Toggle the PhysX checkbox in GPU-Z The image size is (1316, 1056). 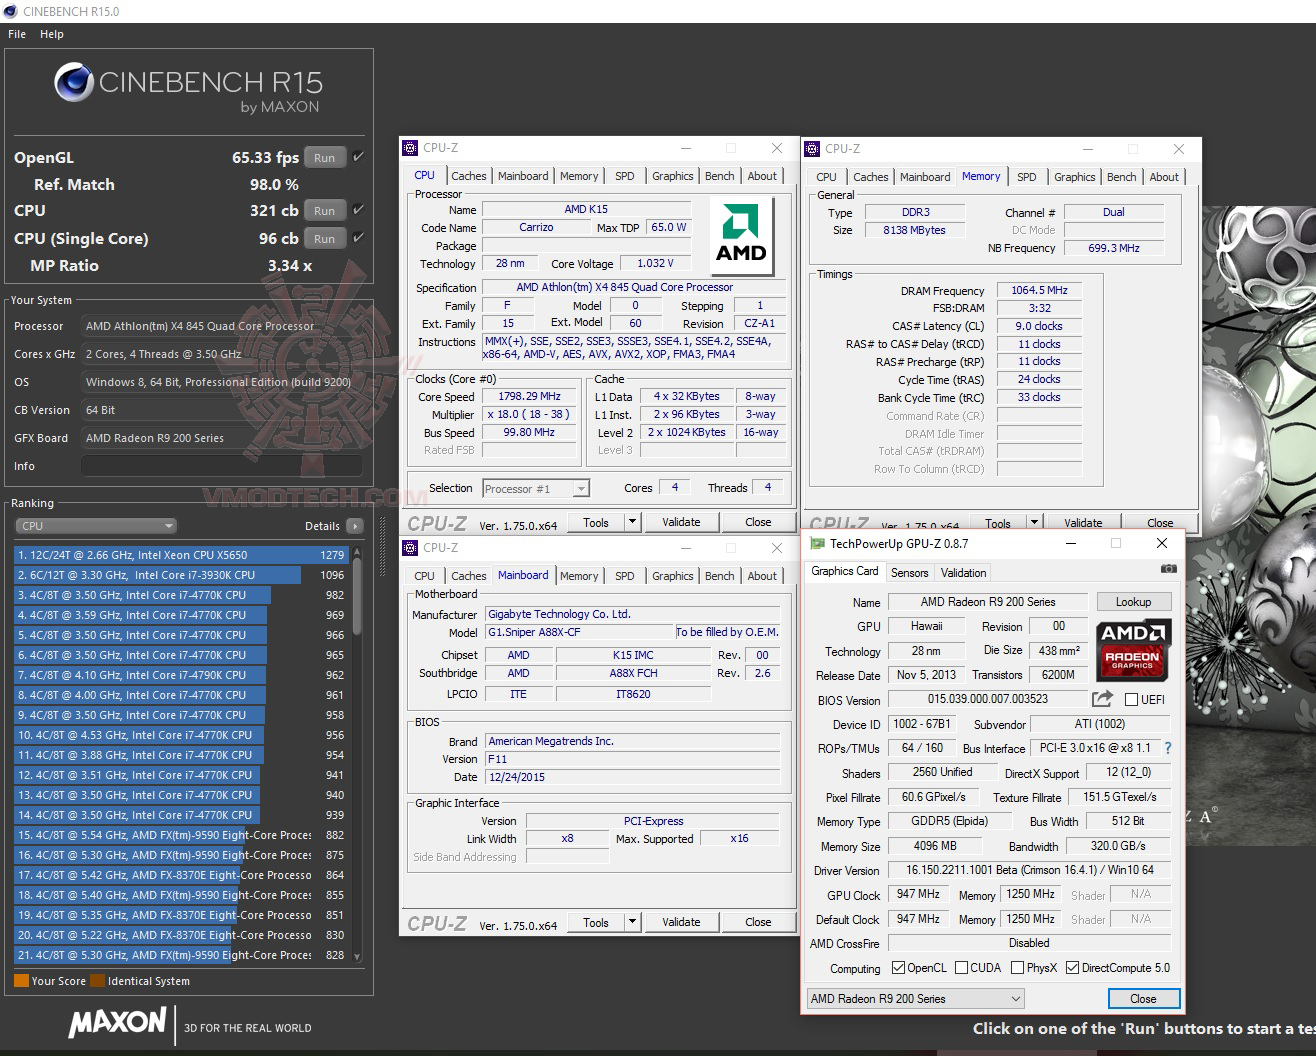point(1017,968)
